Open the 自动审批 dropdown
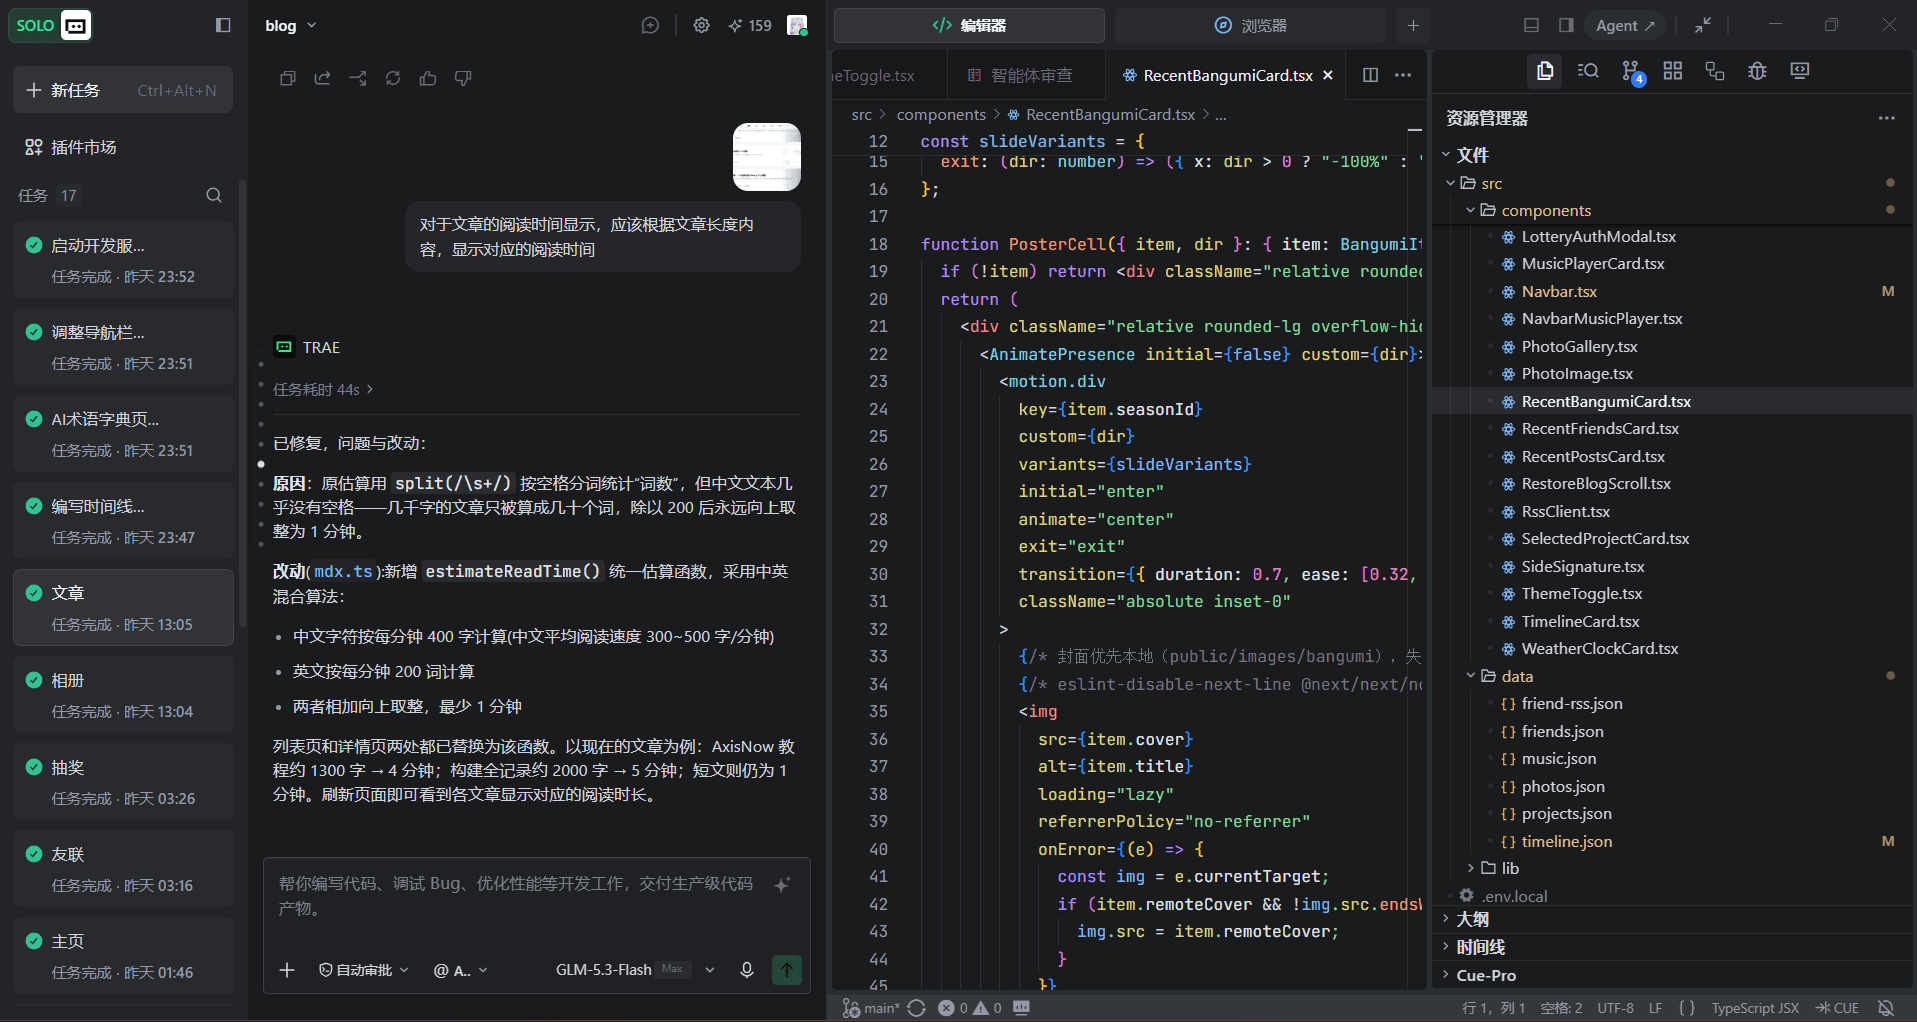This screenshot has width=1917, height=1022. [364, 970]
